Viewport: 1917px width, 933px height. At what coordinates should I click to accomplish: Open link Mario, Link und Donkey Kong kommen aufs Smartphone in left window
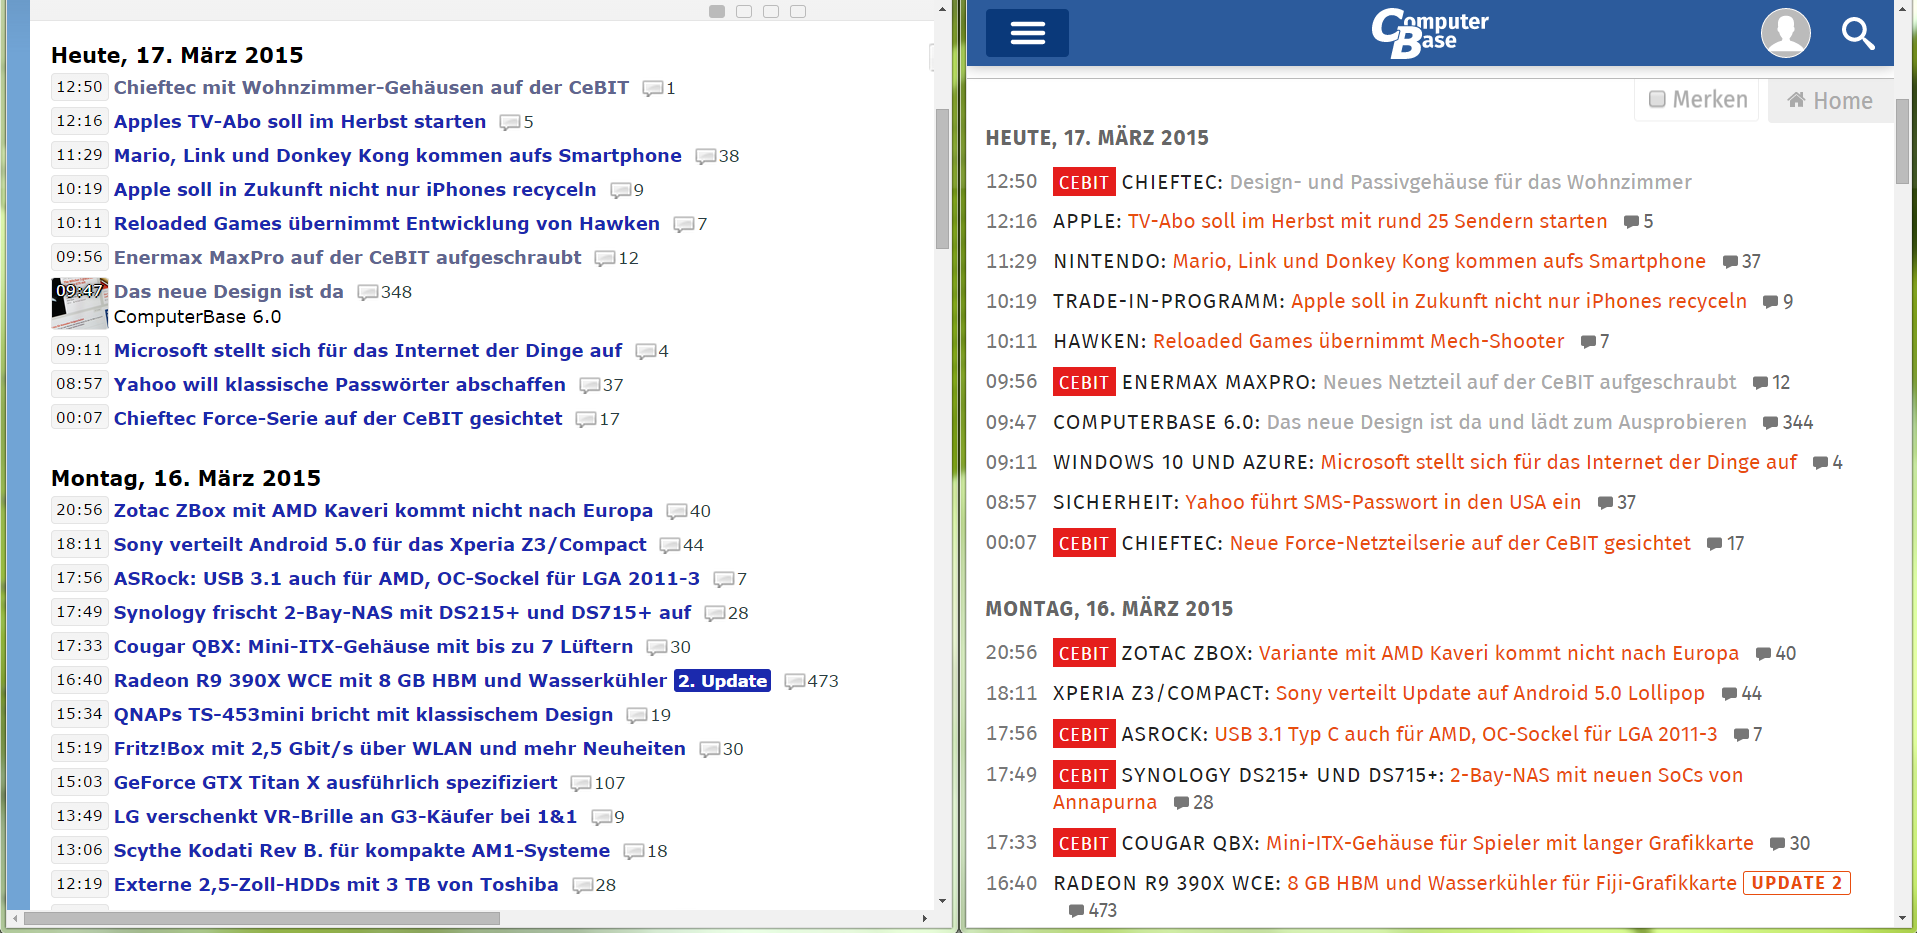pos(398,155)
